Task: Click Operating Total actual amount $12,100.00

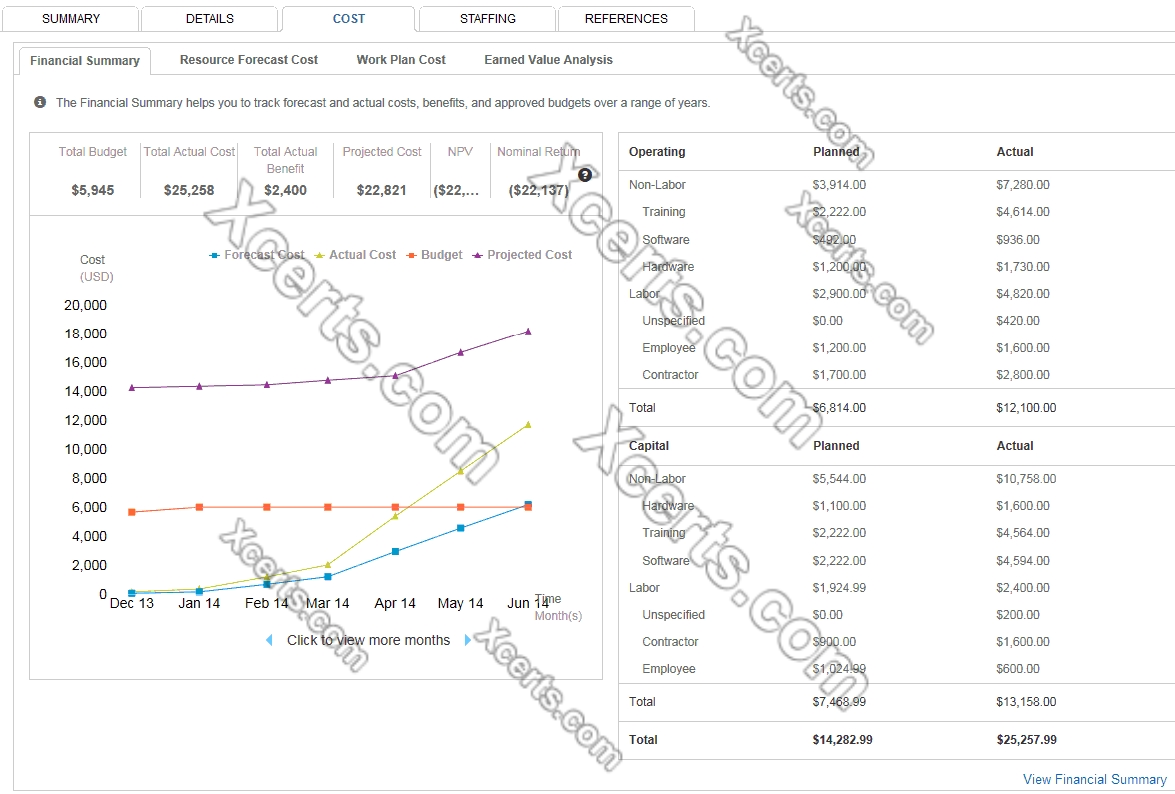Action: pyautogui.click(x=1026, y=407)
